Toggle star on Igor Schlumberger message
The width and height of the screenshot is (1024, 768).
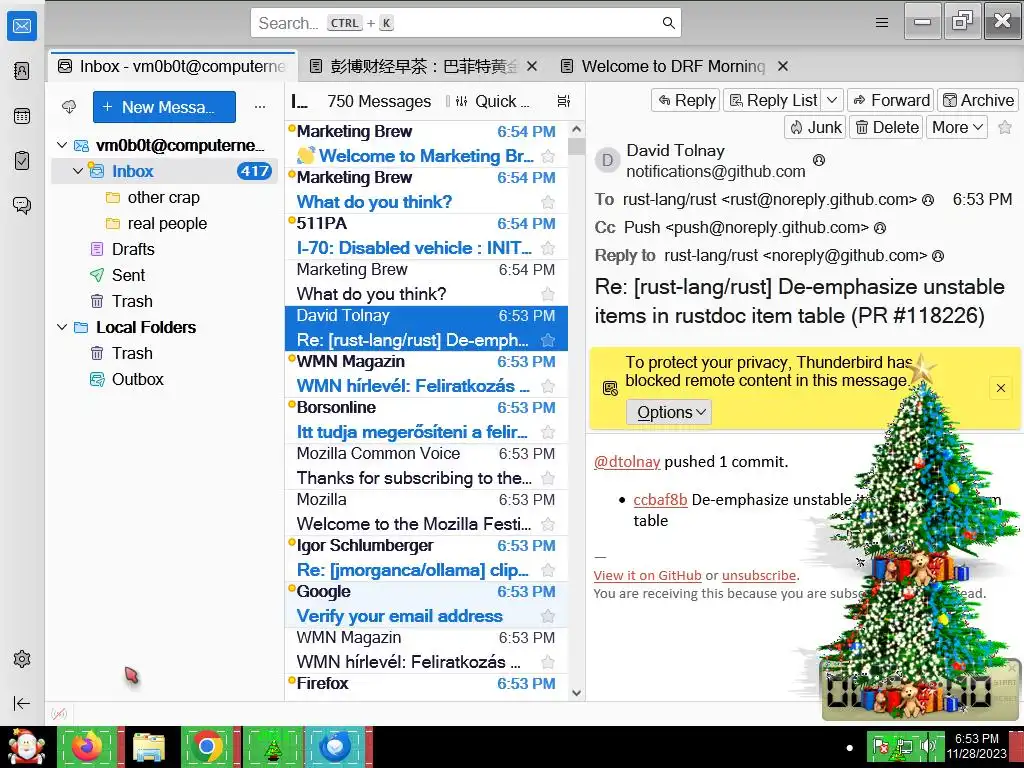[x=548, y=570]
